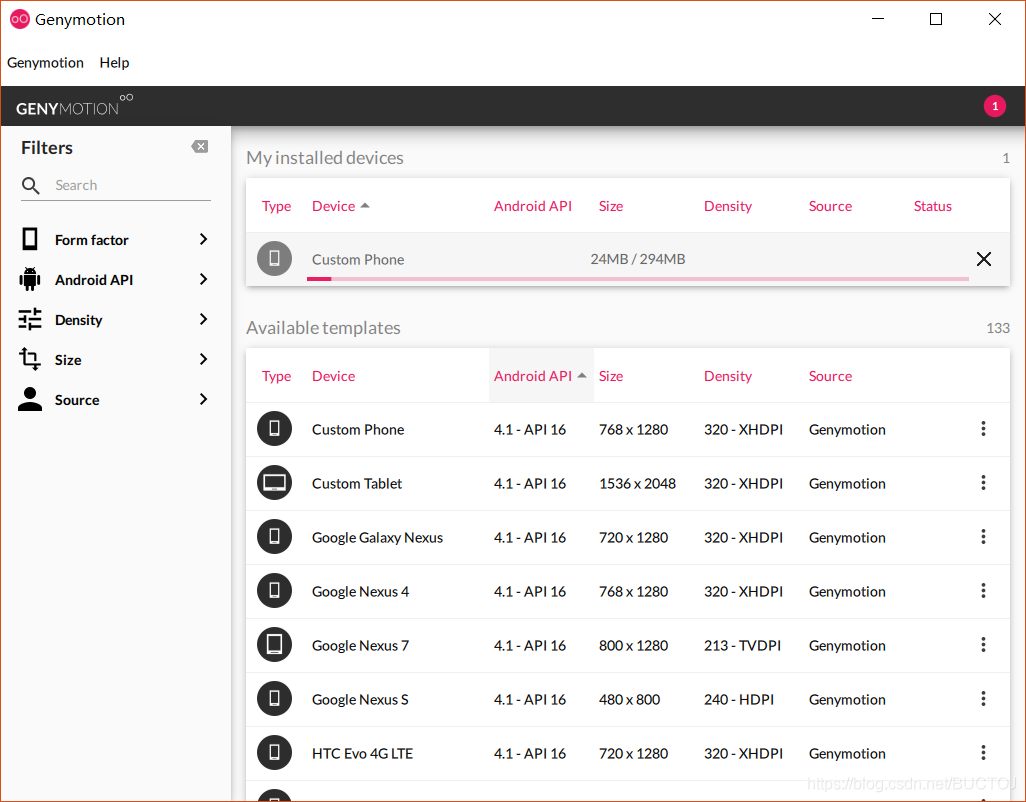Viewport: 1026px width, 802px height.
Task: Click the Source person icon
Action: tap(30, 399)
